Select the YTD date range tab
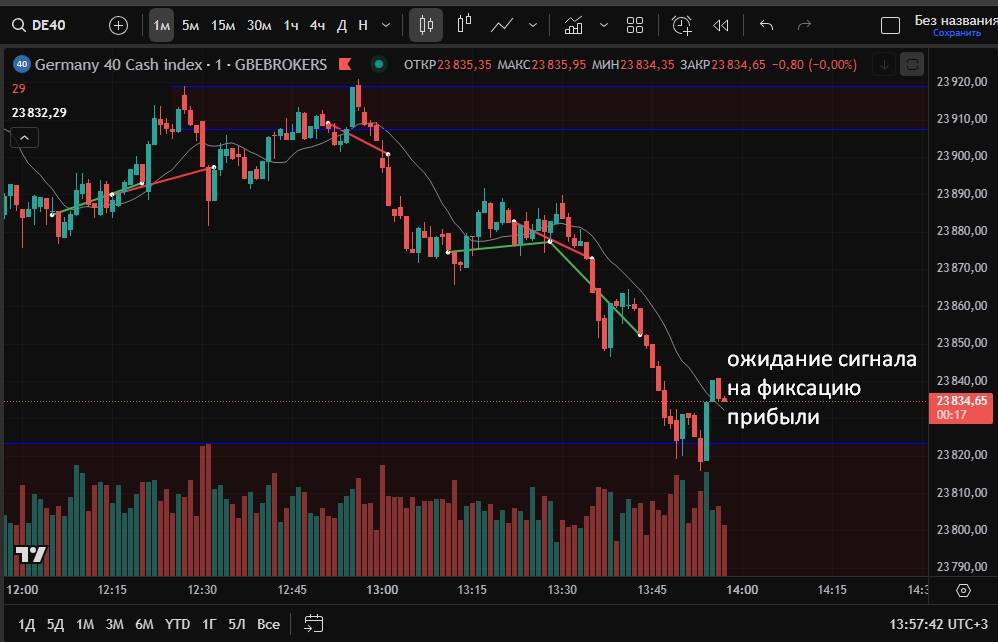998x642 pixels. [177, 624]
